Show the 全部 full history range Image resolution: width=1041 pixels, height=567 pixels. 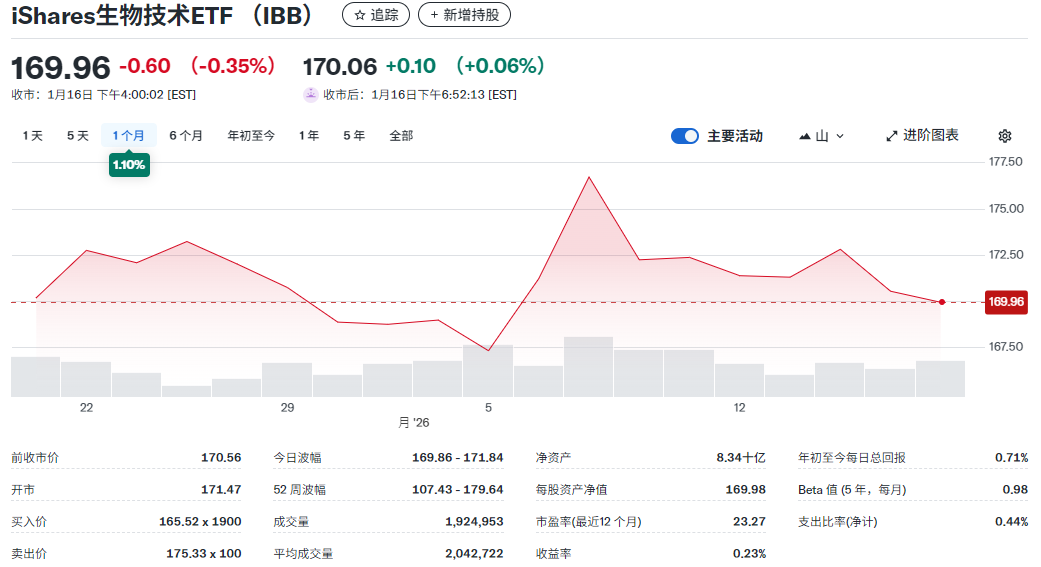(401, 135)
